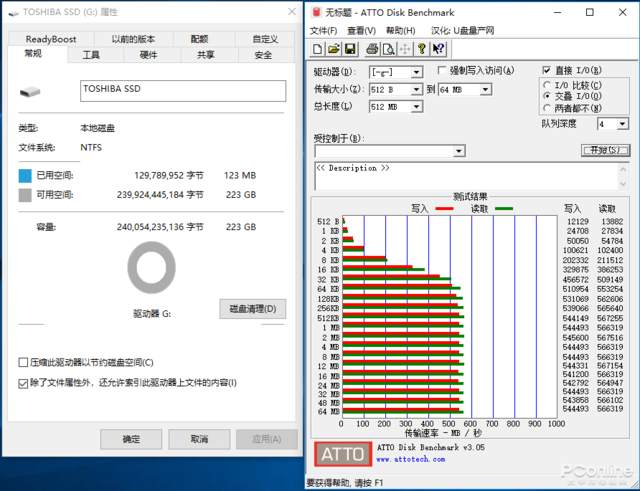Click the Description scrollbar down arrow
This screenshot has height=491, width=640.
623,184
